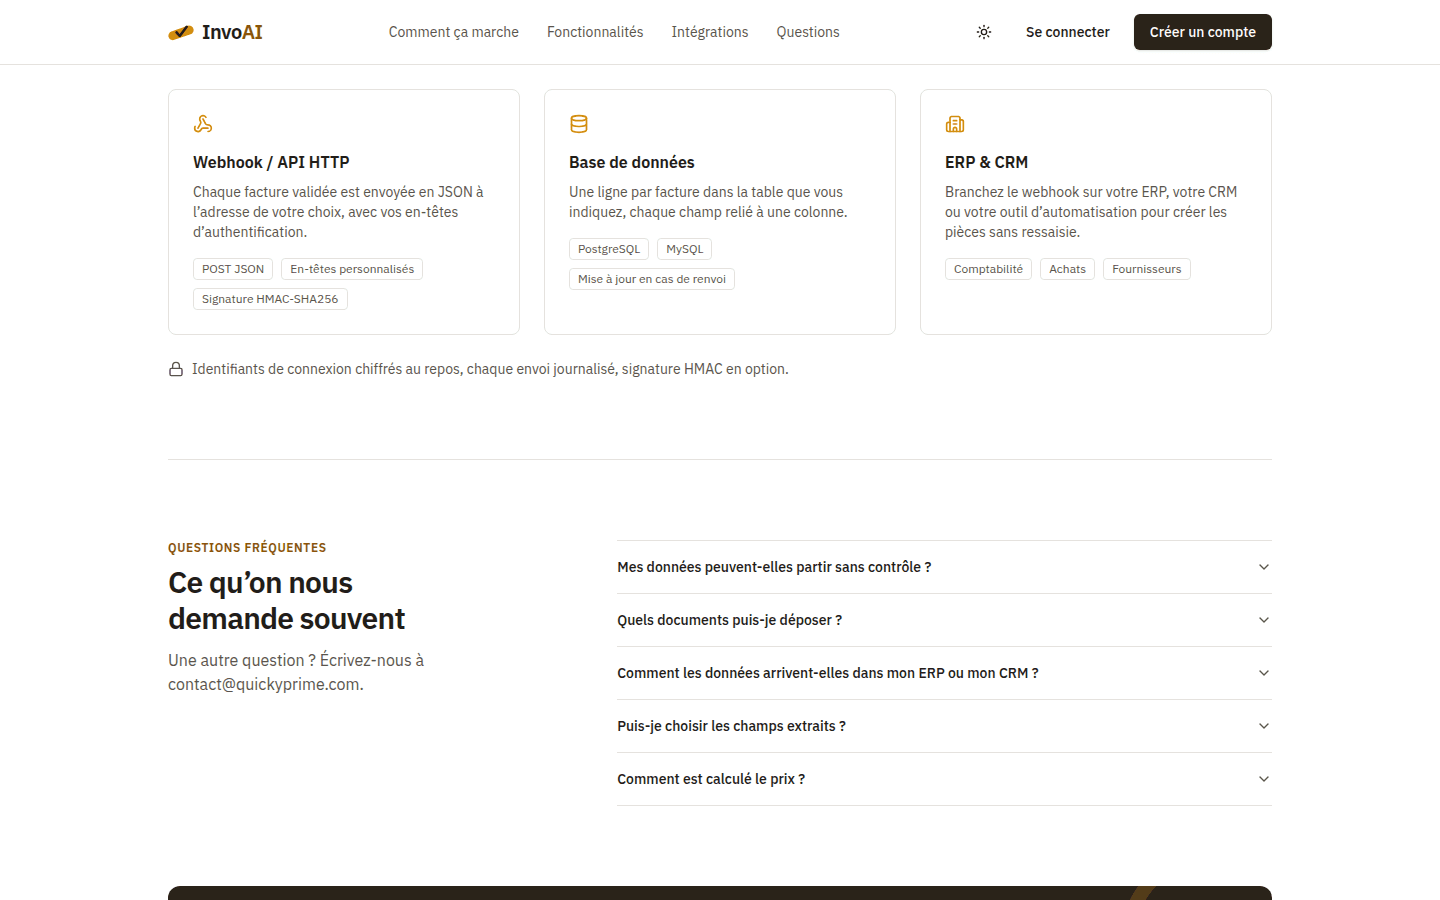The width and height of the screenshot is (1440, 900).
Task: Click the chevron on the Comment est calculé le prix row
Action: click(x=1264, y=779)
